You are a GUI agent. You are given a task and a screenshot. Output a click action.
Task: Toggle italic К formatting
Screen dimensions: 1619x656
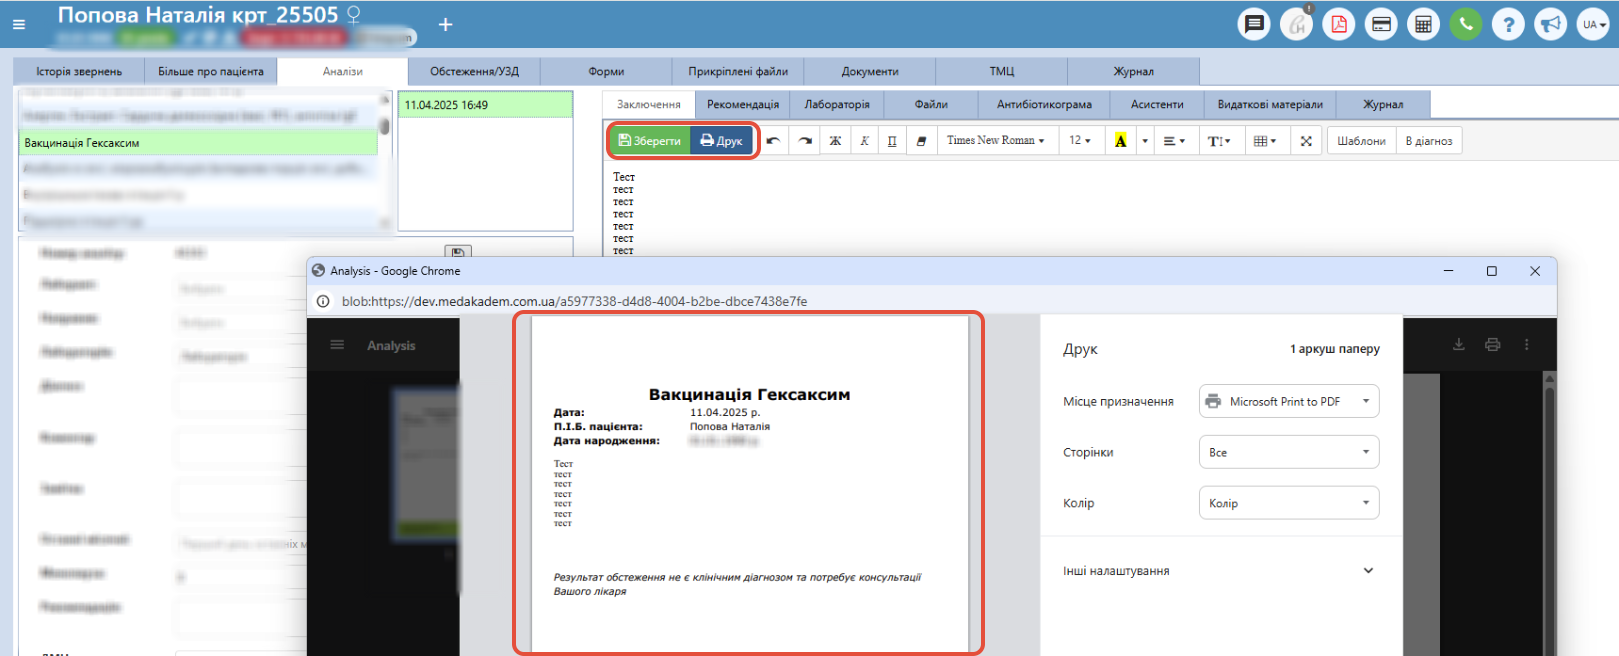pyautogui.click(x=864, y=141)
